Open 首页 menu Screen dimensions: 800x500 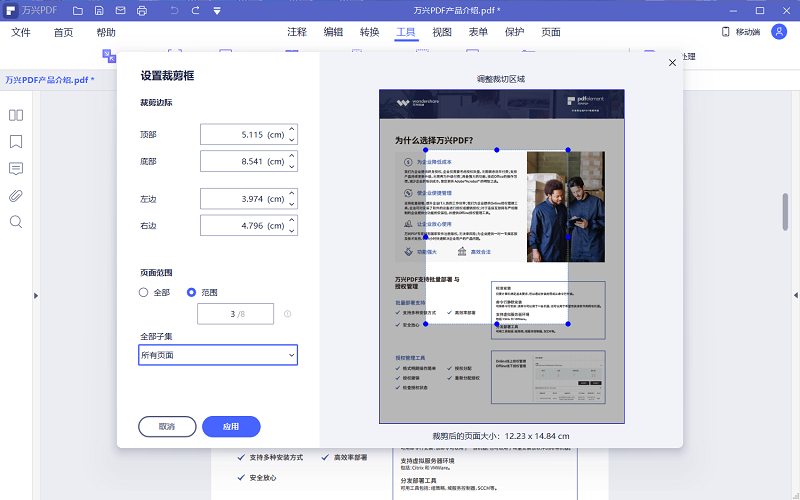coord(63,32)
